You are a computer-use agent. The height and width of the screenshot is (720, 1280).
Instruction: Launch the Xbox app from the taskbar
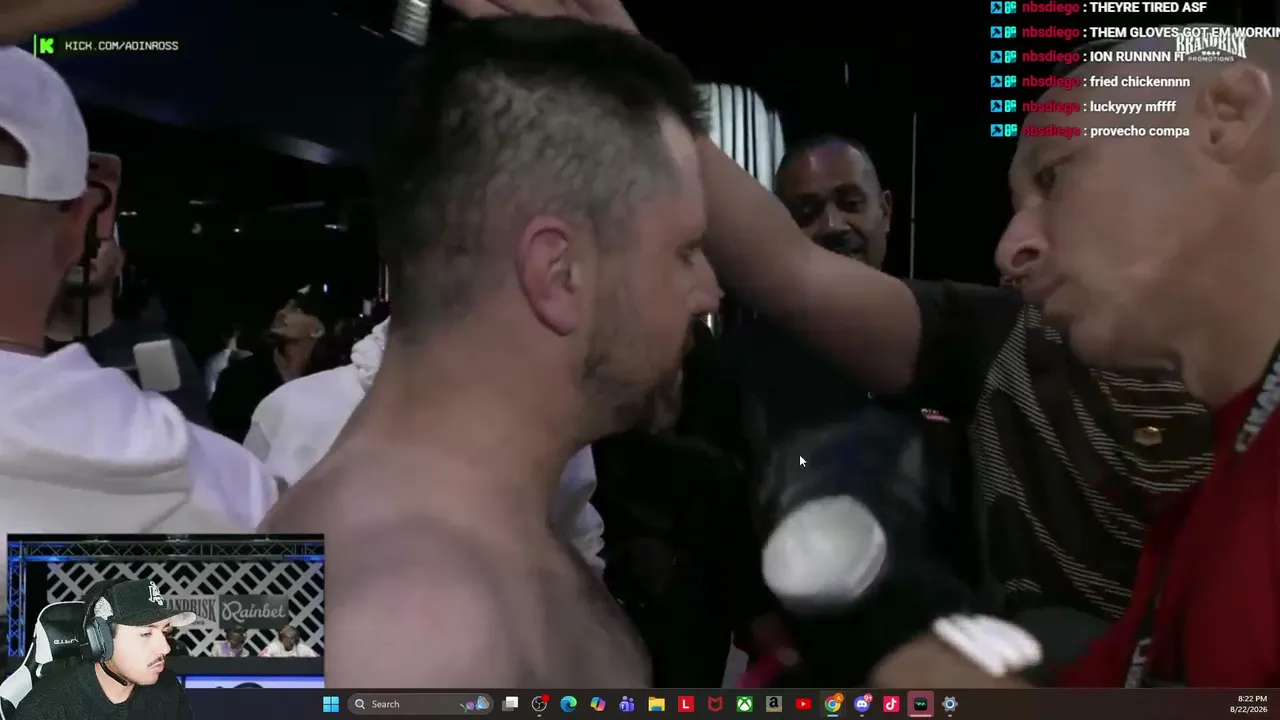[x=744, y=704]
